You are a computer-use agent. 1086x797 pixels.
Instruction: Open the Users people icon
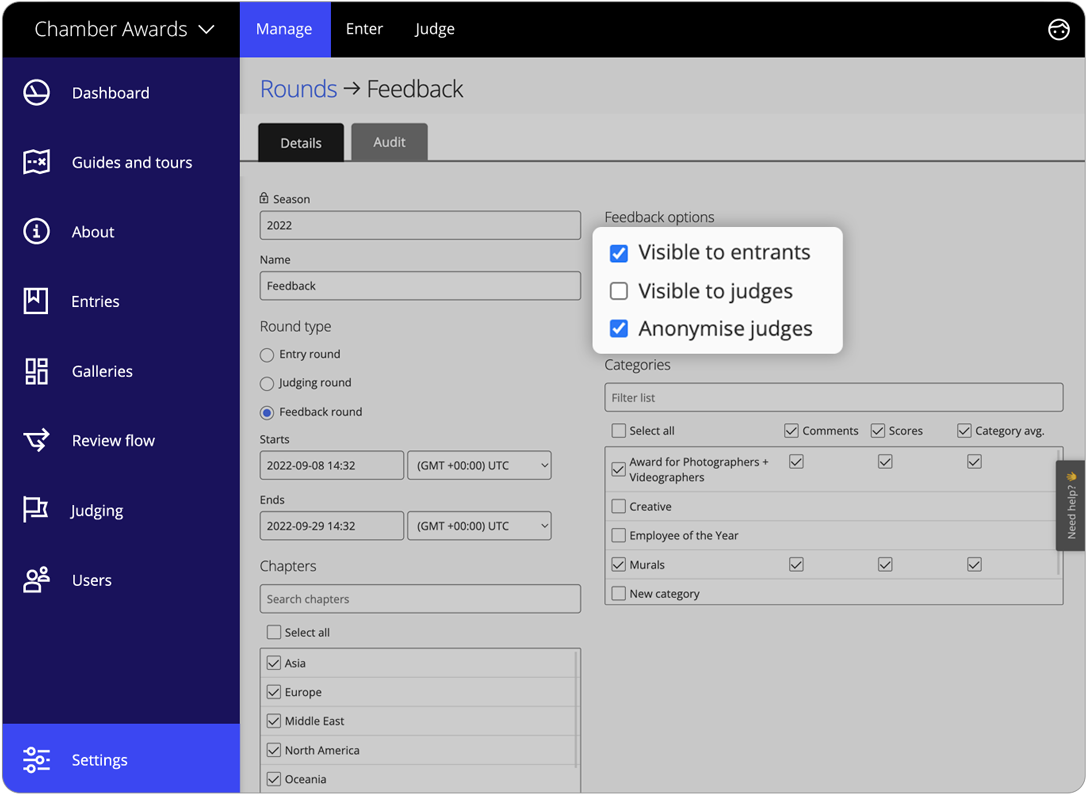[x=37, y=580]
